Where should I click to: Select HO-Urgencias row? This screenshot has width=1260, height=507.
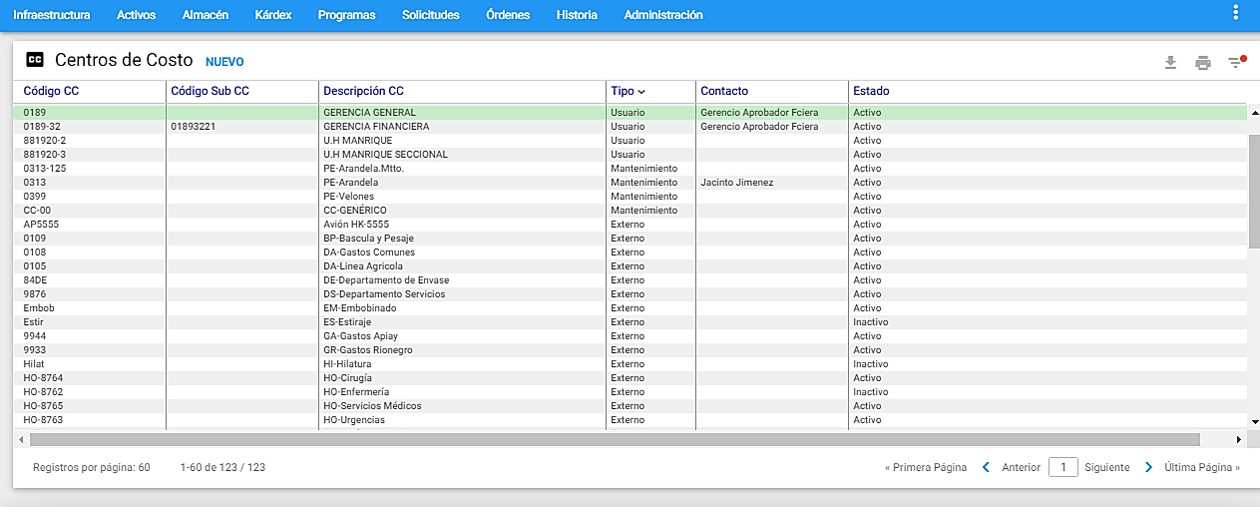(x=630, y=421)
